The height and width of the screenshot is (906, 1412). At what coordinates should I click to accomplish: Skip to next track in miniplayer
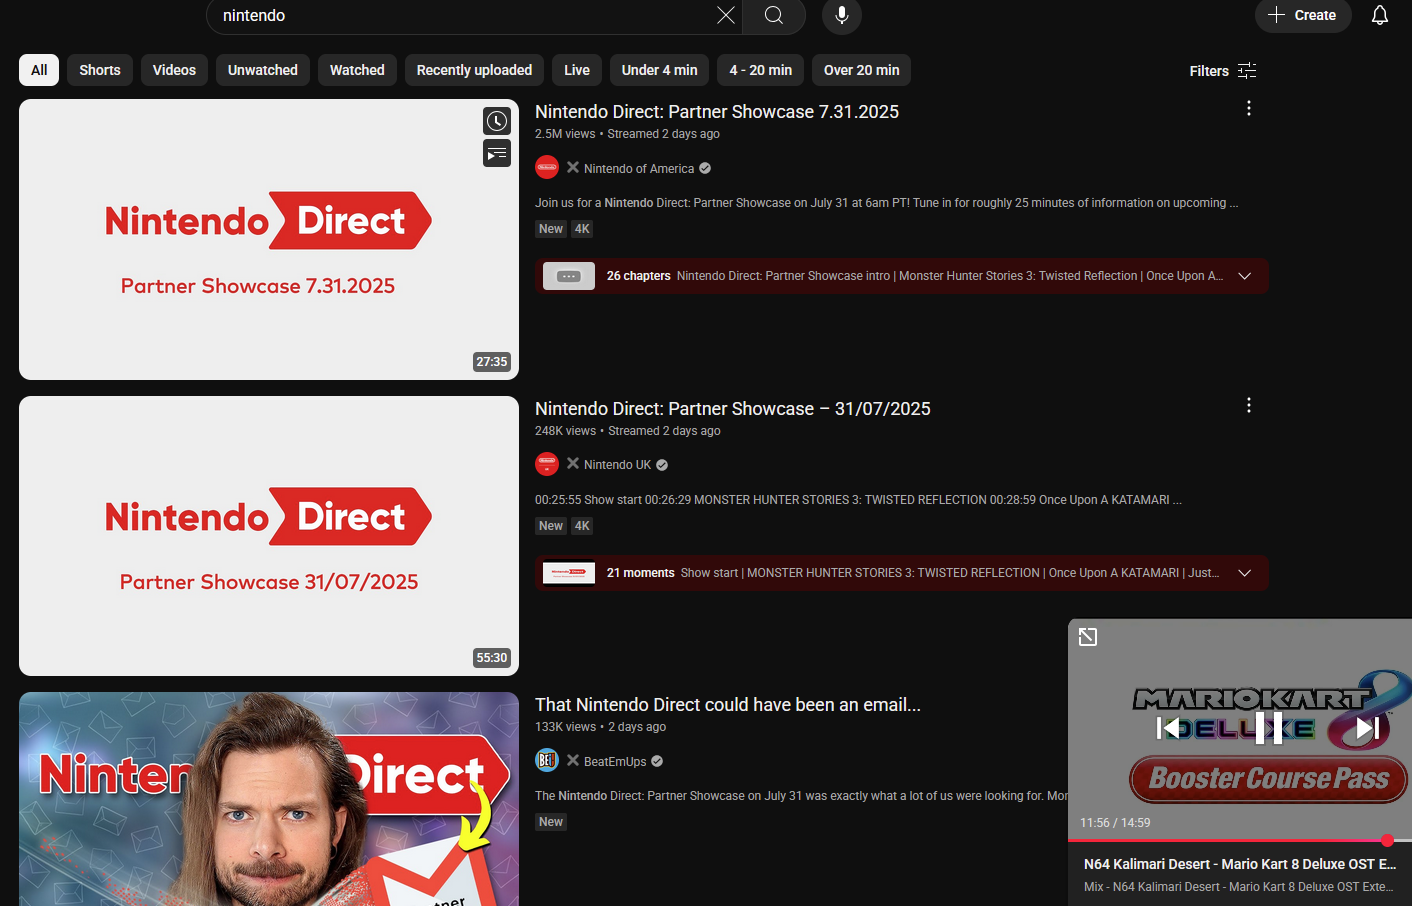pyautogui.click(x=1367, y=728)
